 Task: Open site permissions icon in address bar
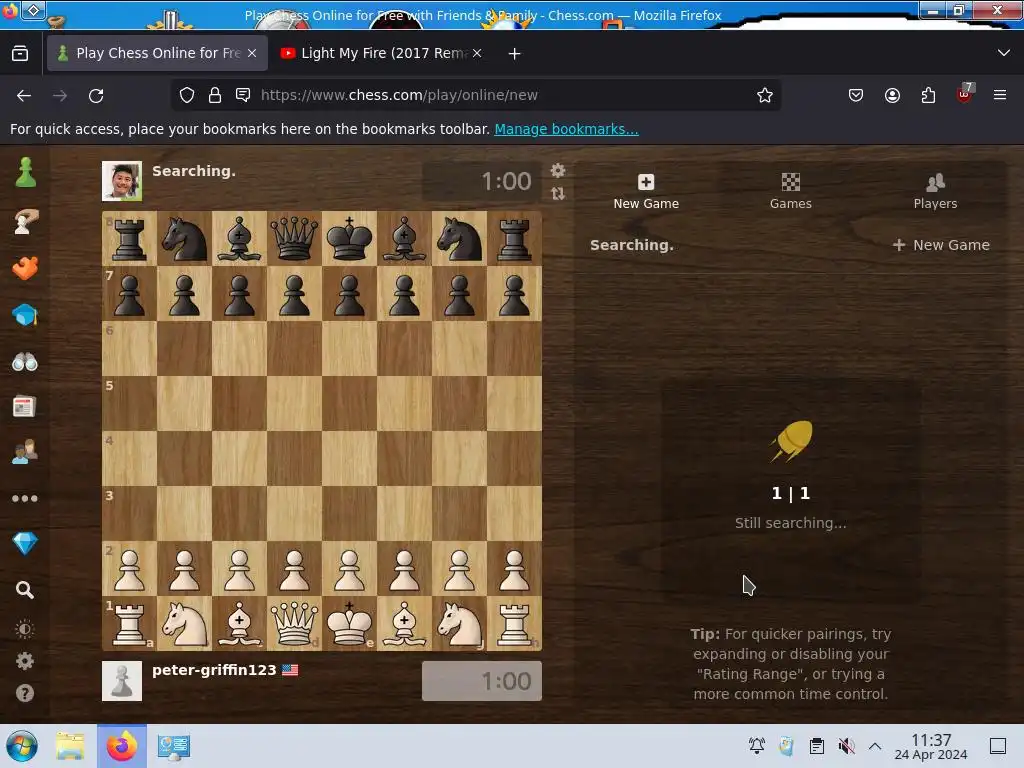(243, 95)
